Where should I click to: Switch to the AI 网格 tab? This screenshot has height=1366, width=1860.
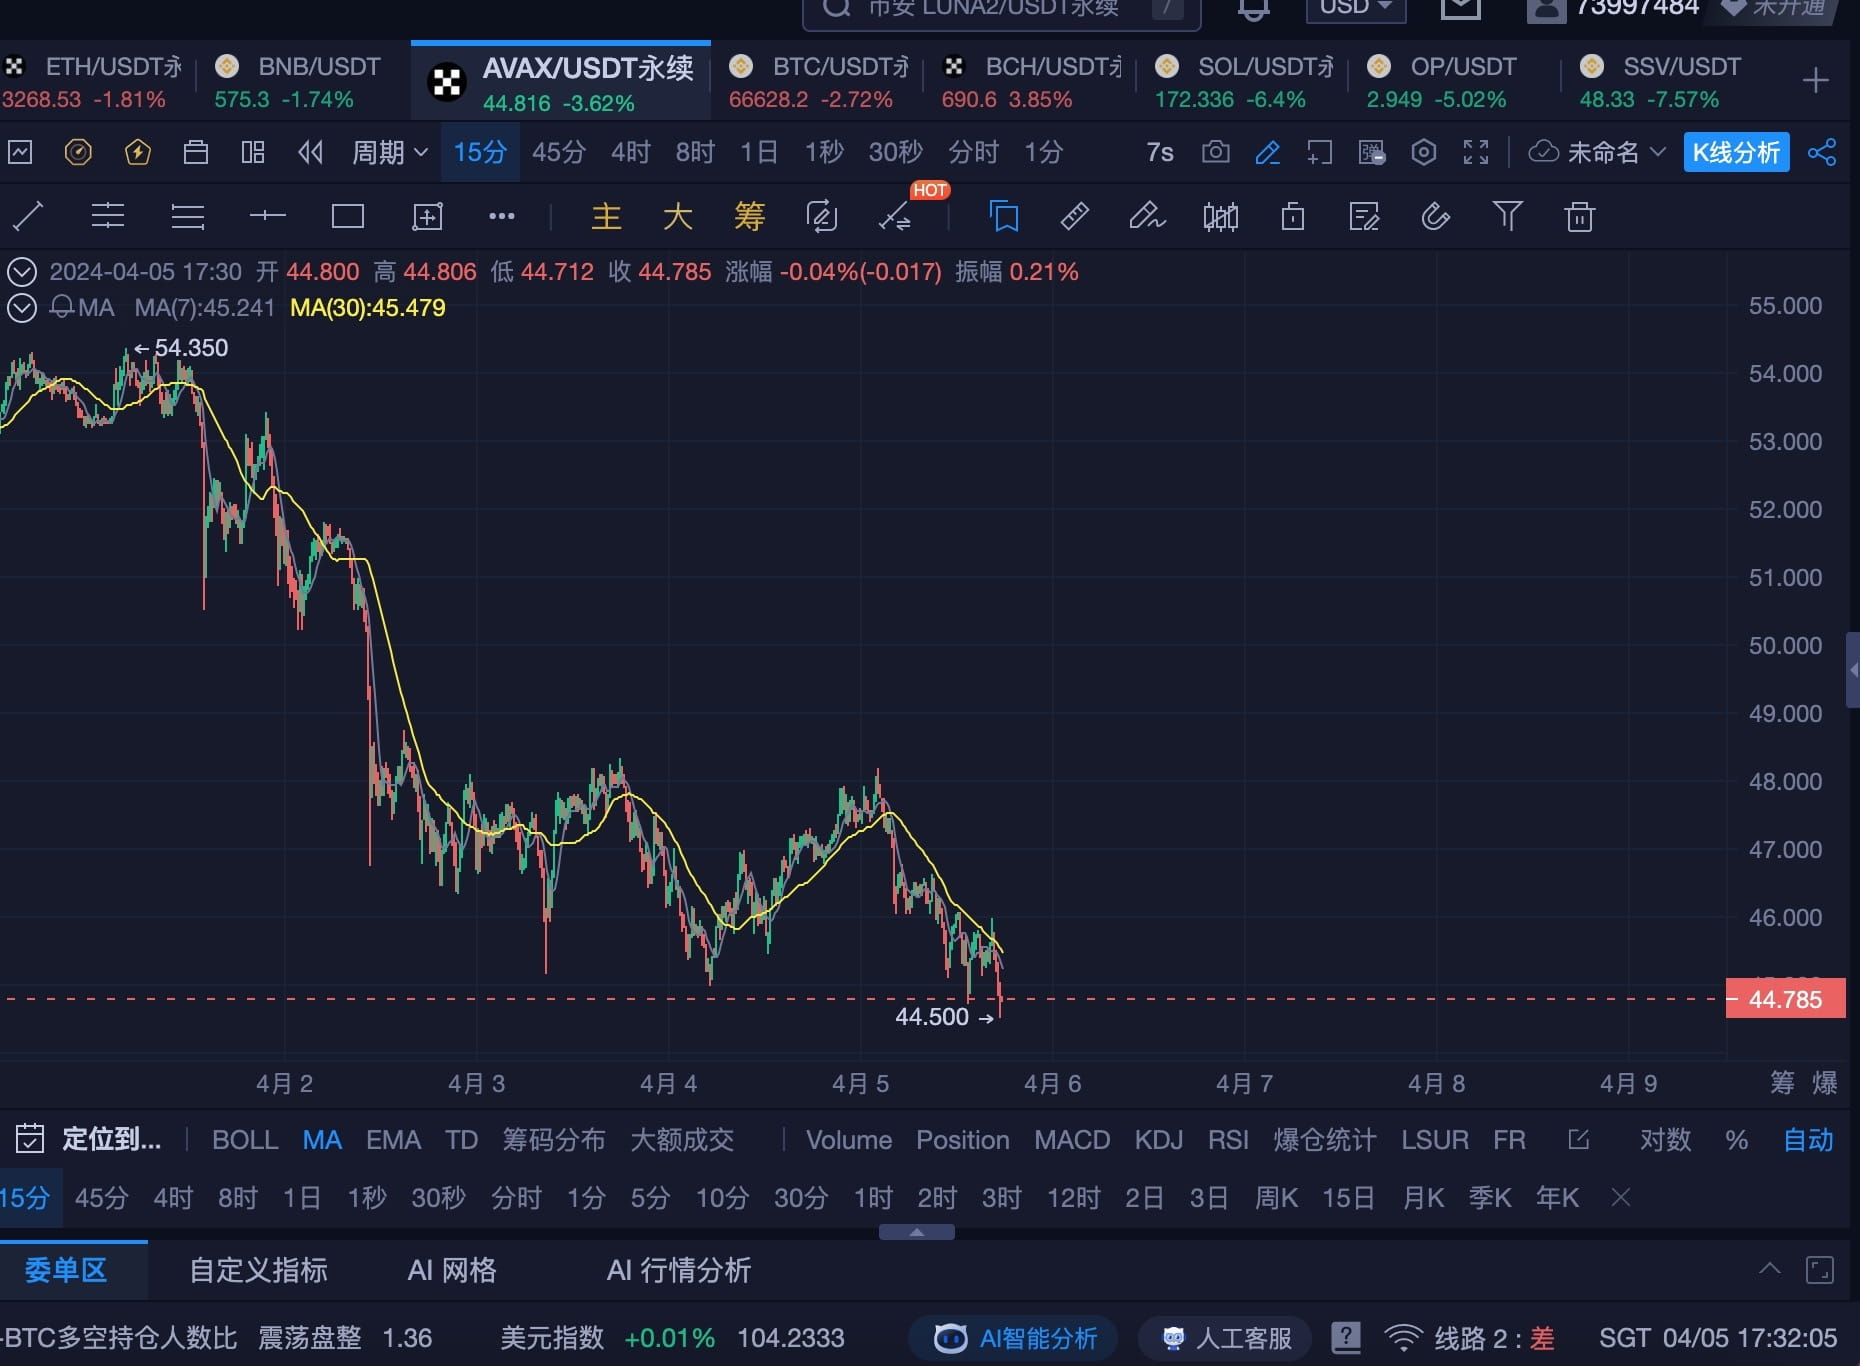click(x=451, y=1270)
